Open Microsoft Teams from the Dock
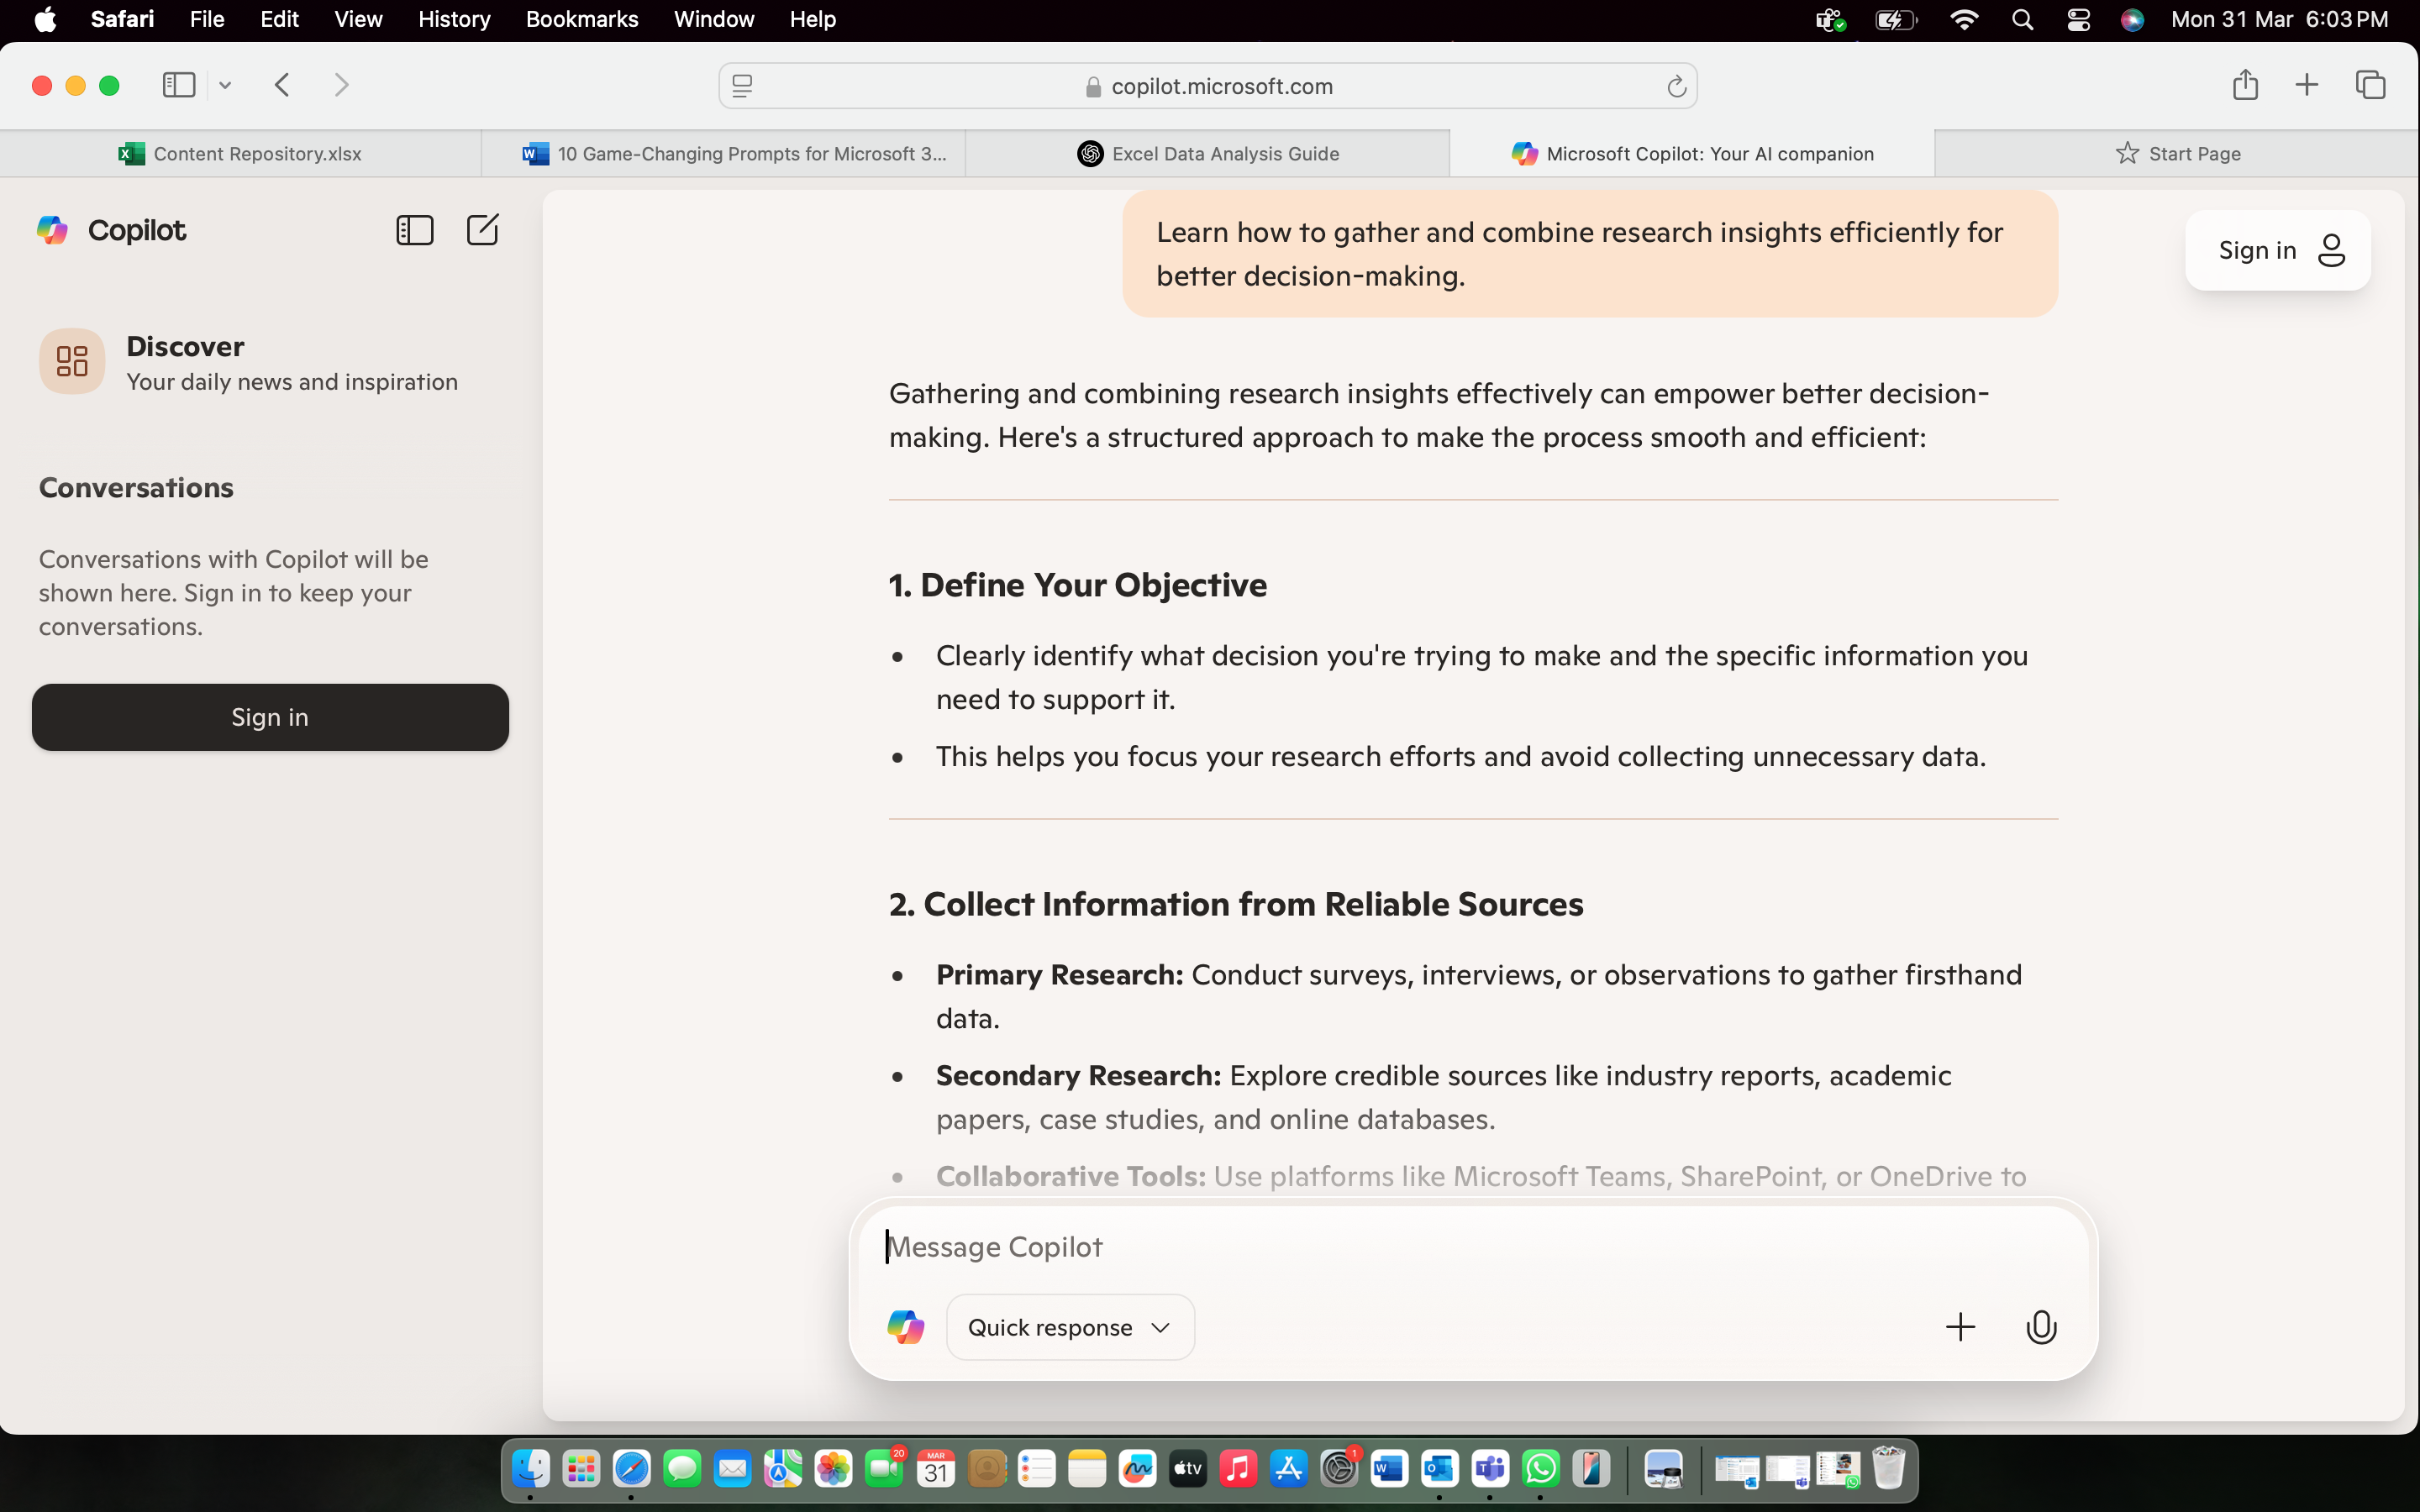The height and width of the screenshot is (1512, 2420). [1490, 1469]
